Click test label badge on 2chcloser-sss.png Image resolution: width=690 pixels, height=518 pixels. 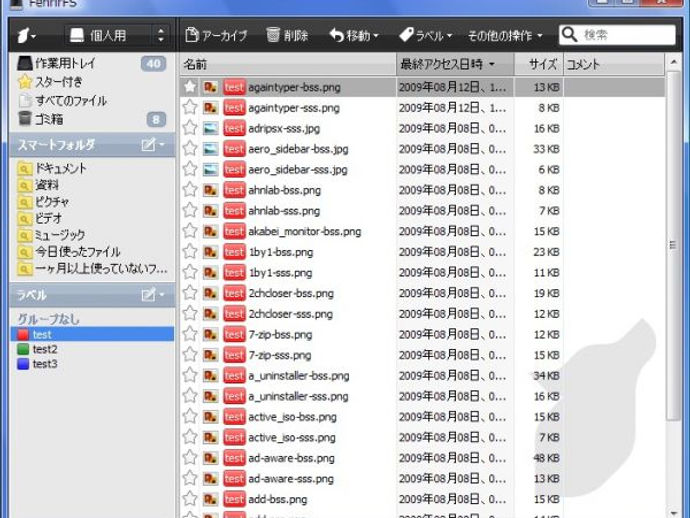tap(234, 314)
